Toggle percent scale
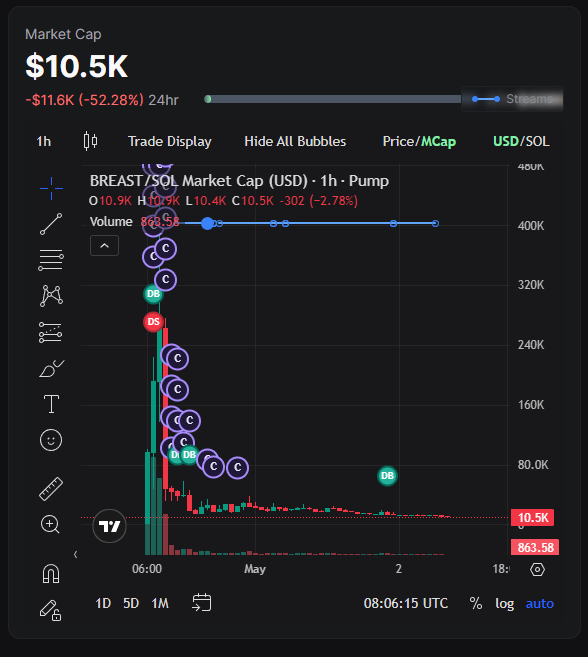The image size is (588, 657). click(x=476, y=603)
